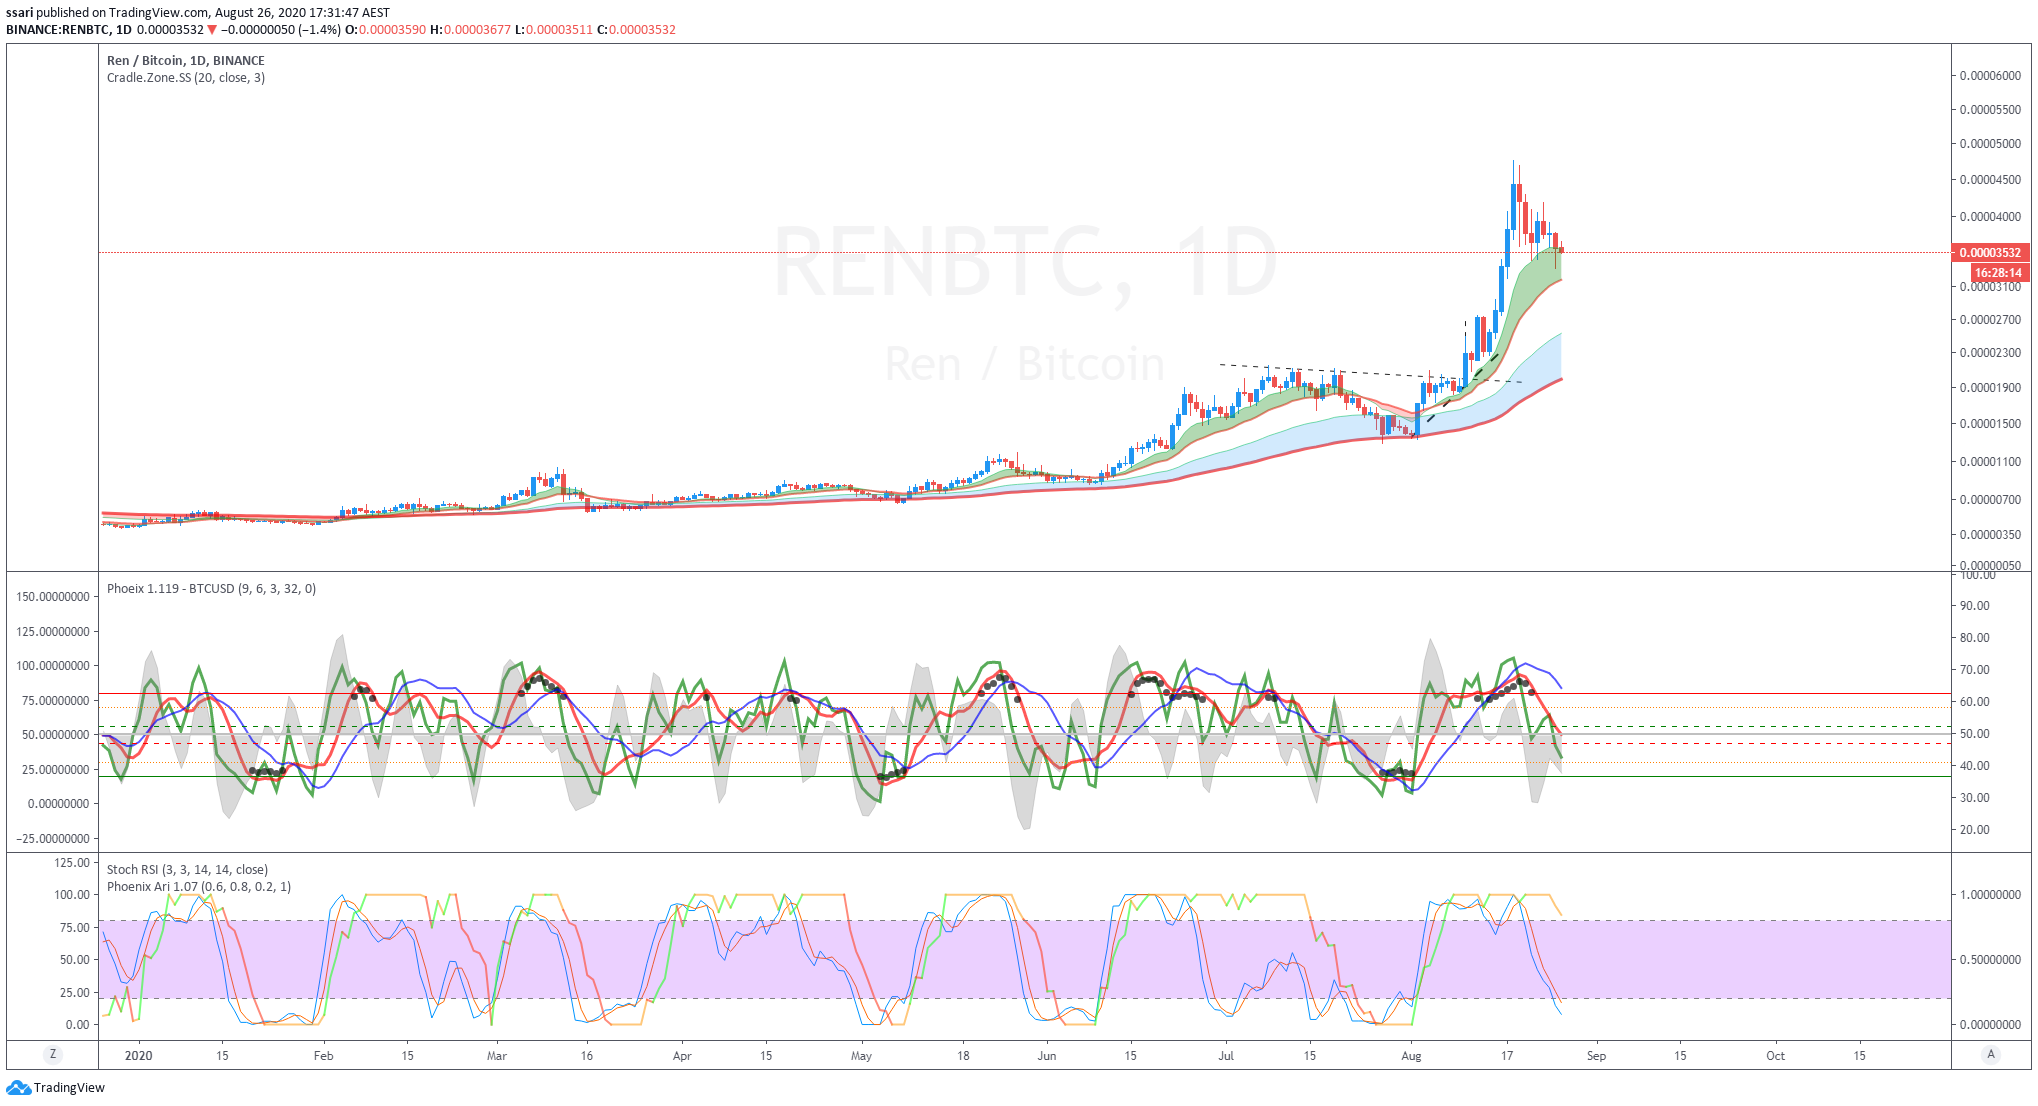This screenshot has width=2038, height=1106.
Task: Click the 0.00002700 price axis label
Action: 1990,320
